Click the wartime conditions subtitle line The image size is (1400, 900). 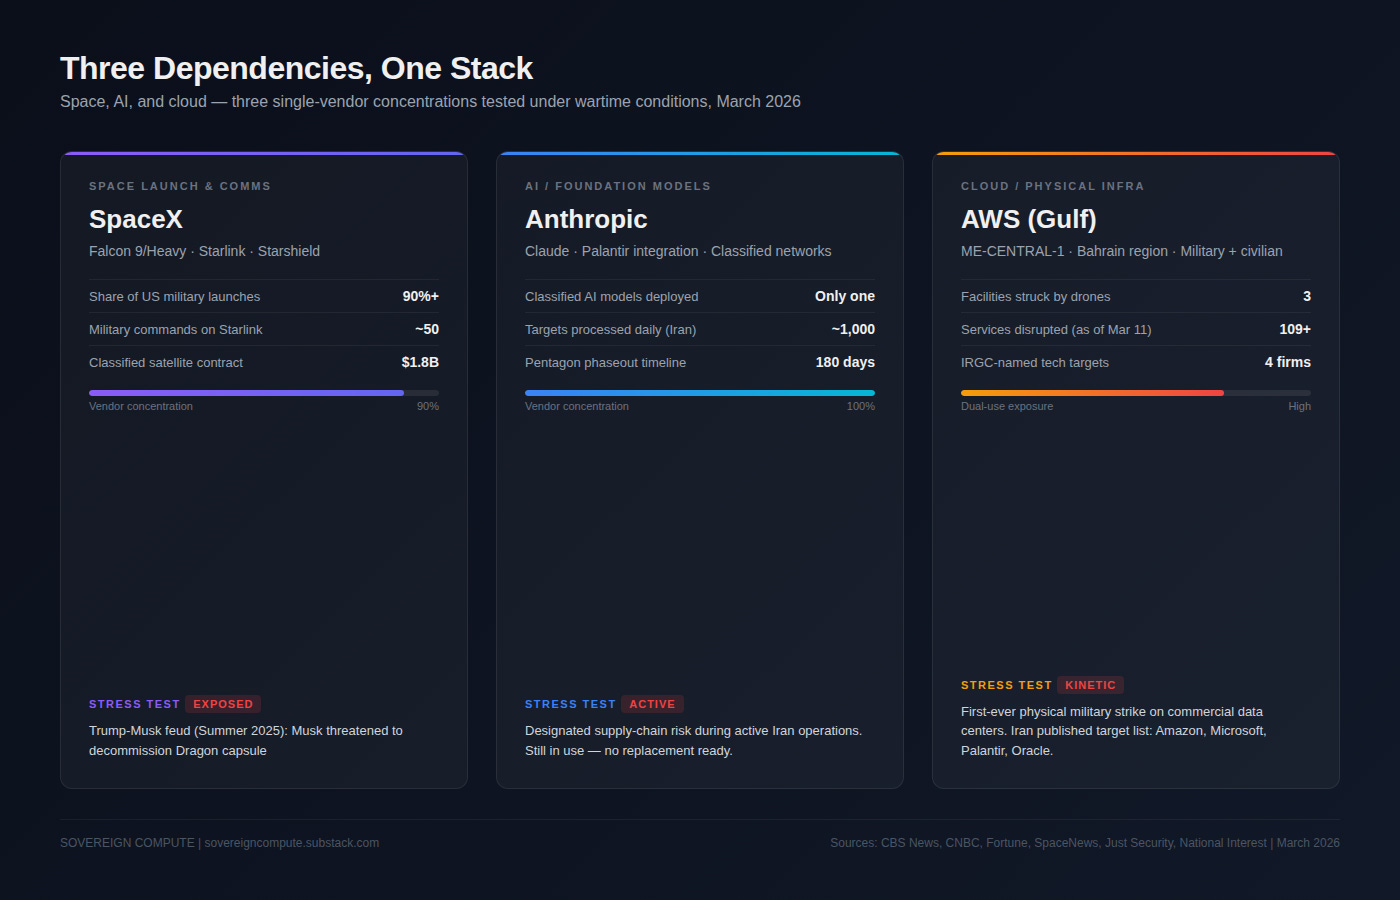(x=430, y=101)
